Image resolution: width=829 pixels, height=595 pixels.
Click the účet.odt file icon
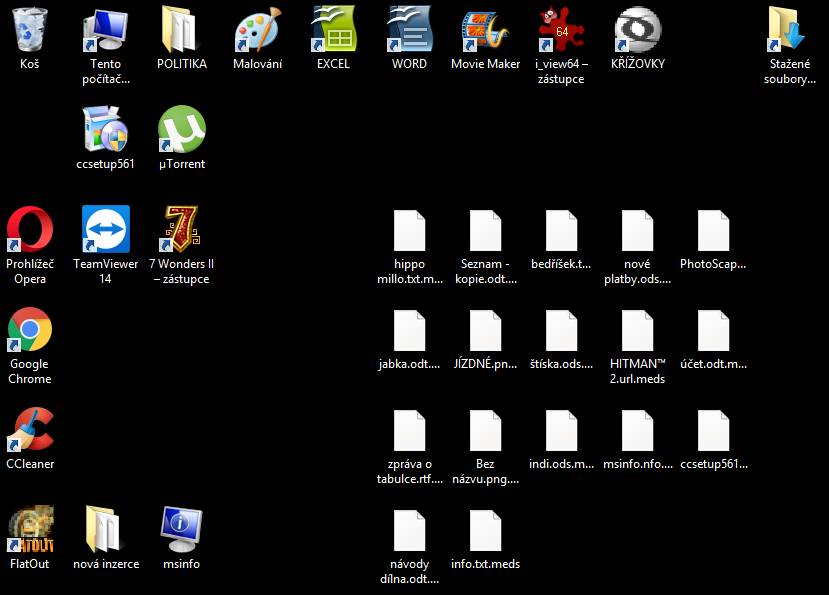[714, 331]
